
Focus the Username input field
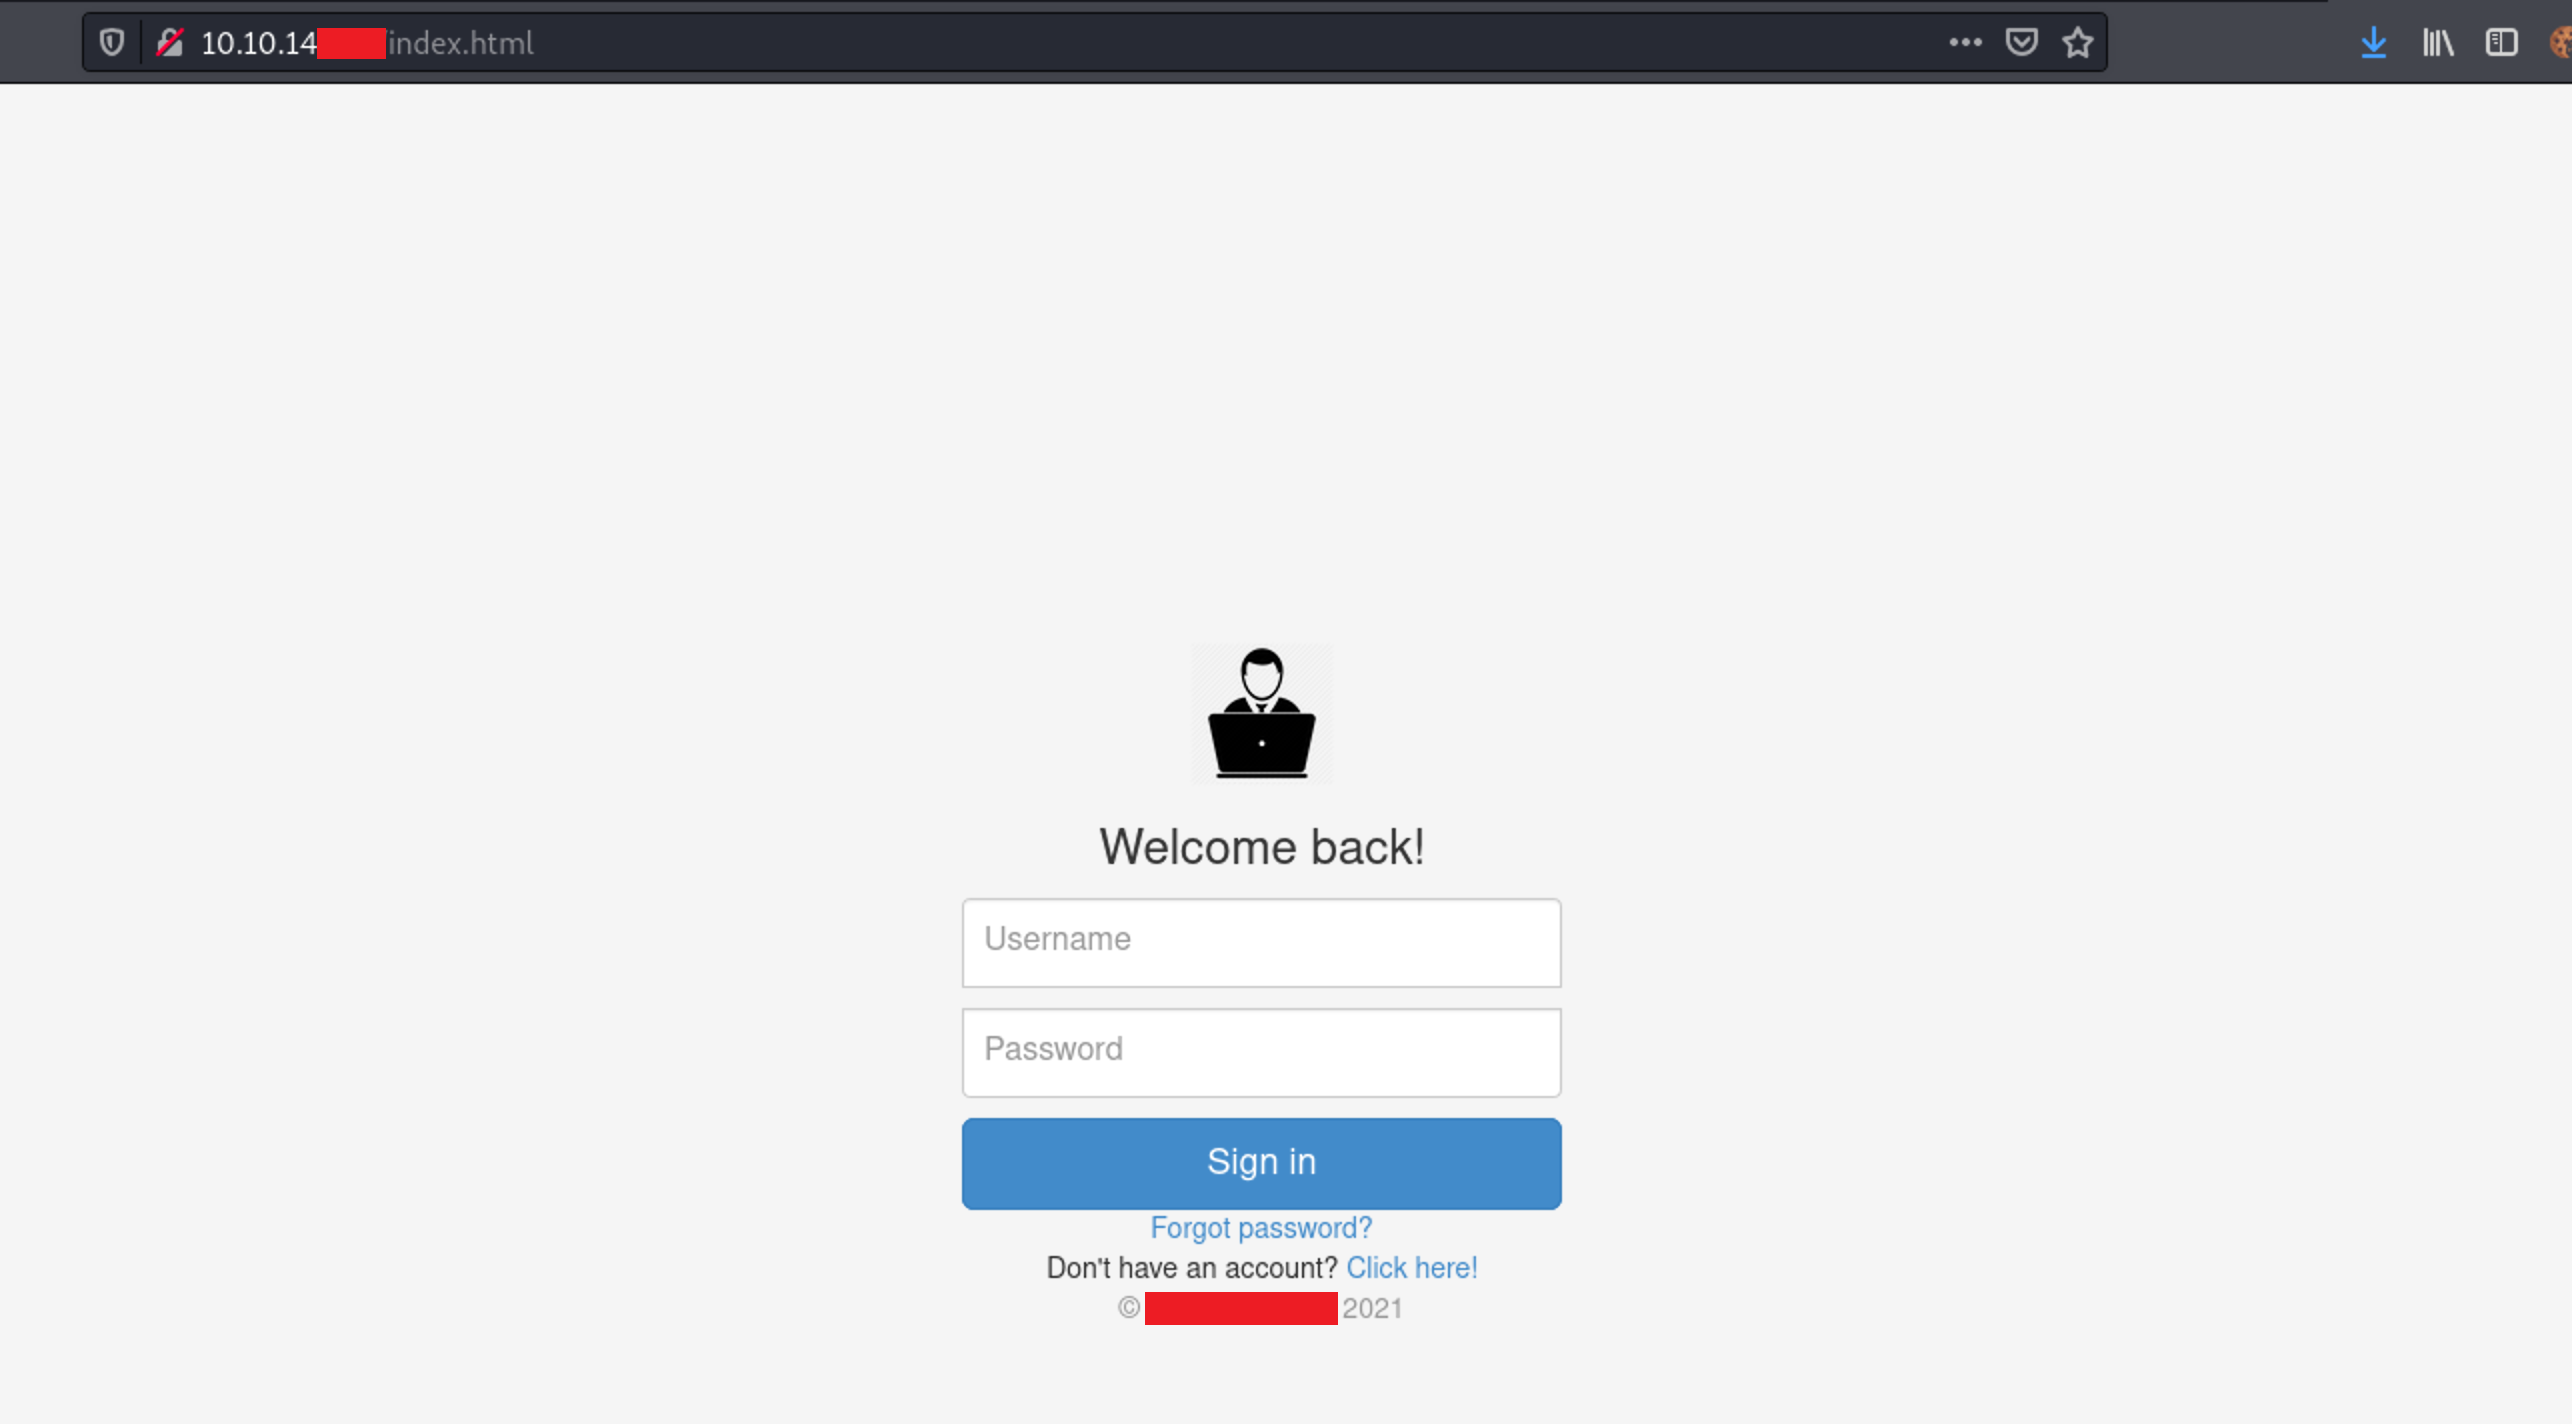click(1261, 942)
